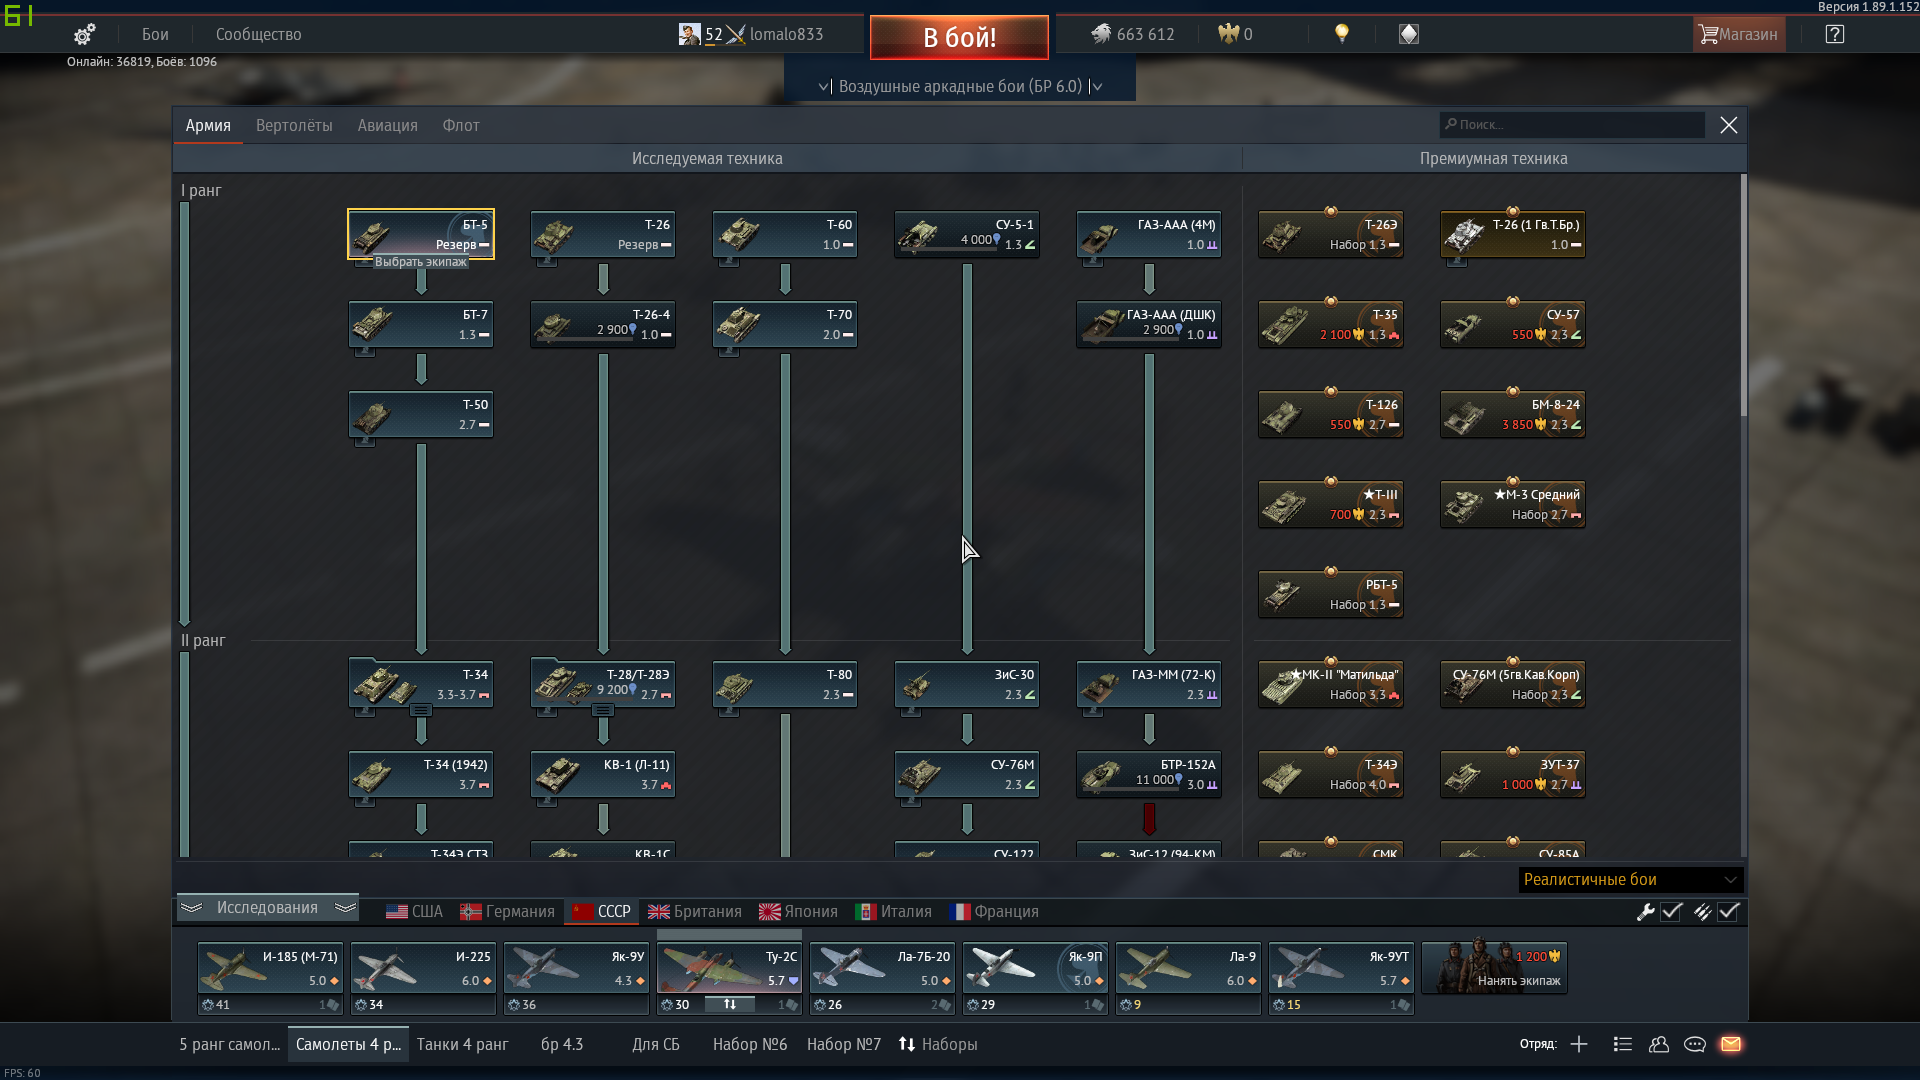This screenshot has width=1920, height=1080.
Task: Add squad member with plus icon
Action: pos(1579,1044)
